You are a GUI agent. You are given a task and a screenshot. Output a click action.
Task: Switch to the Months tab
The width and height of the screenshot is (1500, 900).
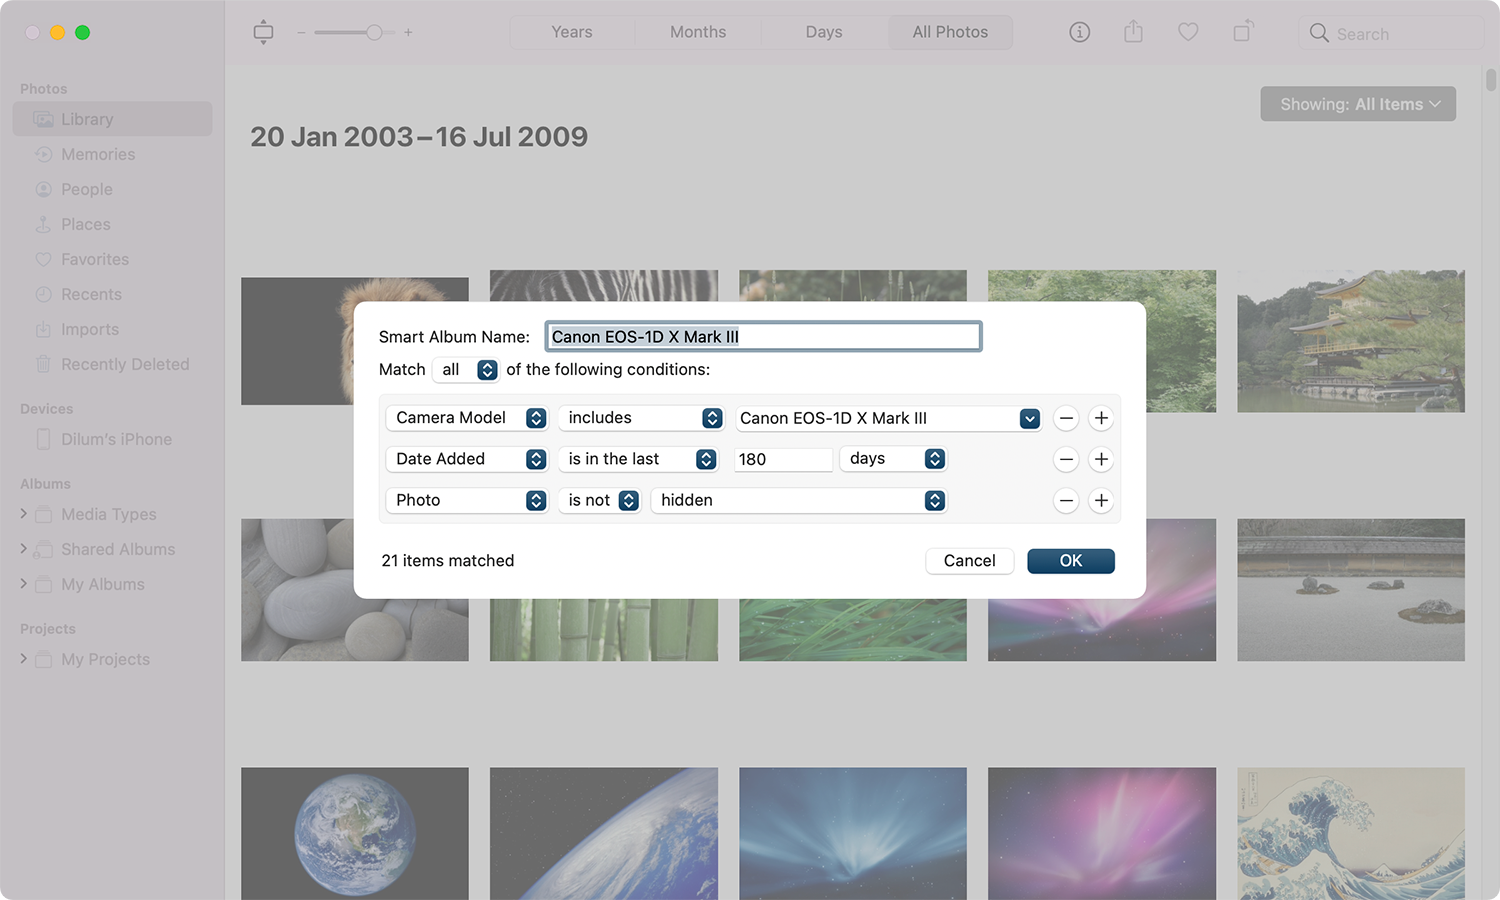click(698, 32)
